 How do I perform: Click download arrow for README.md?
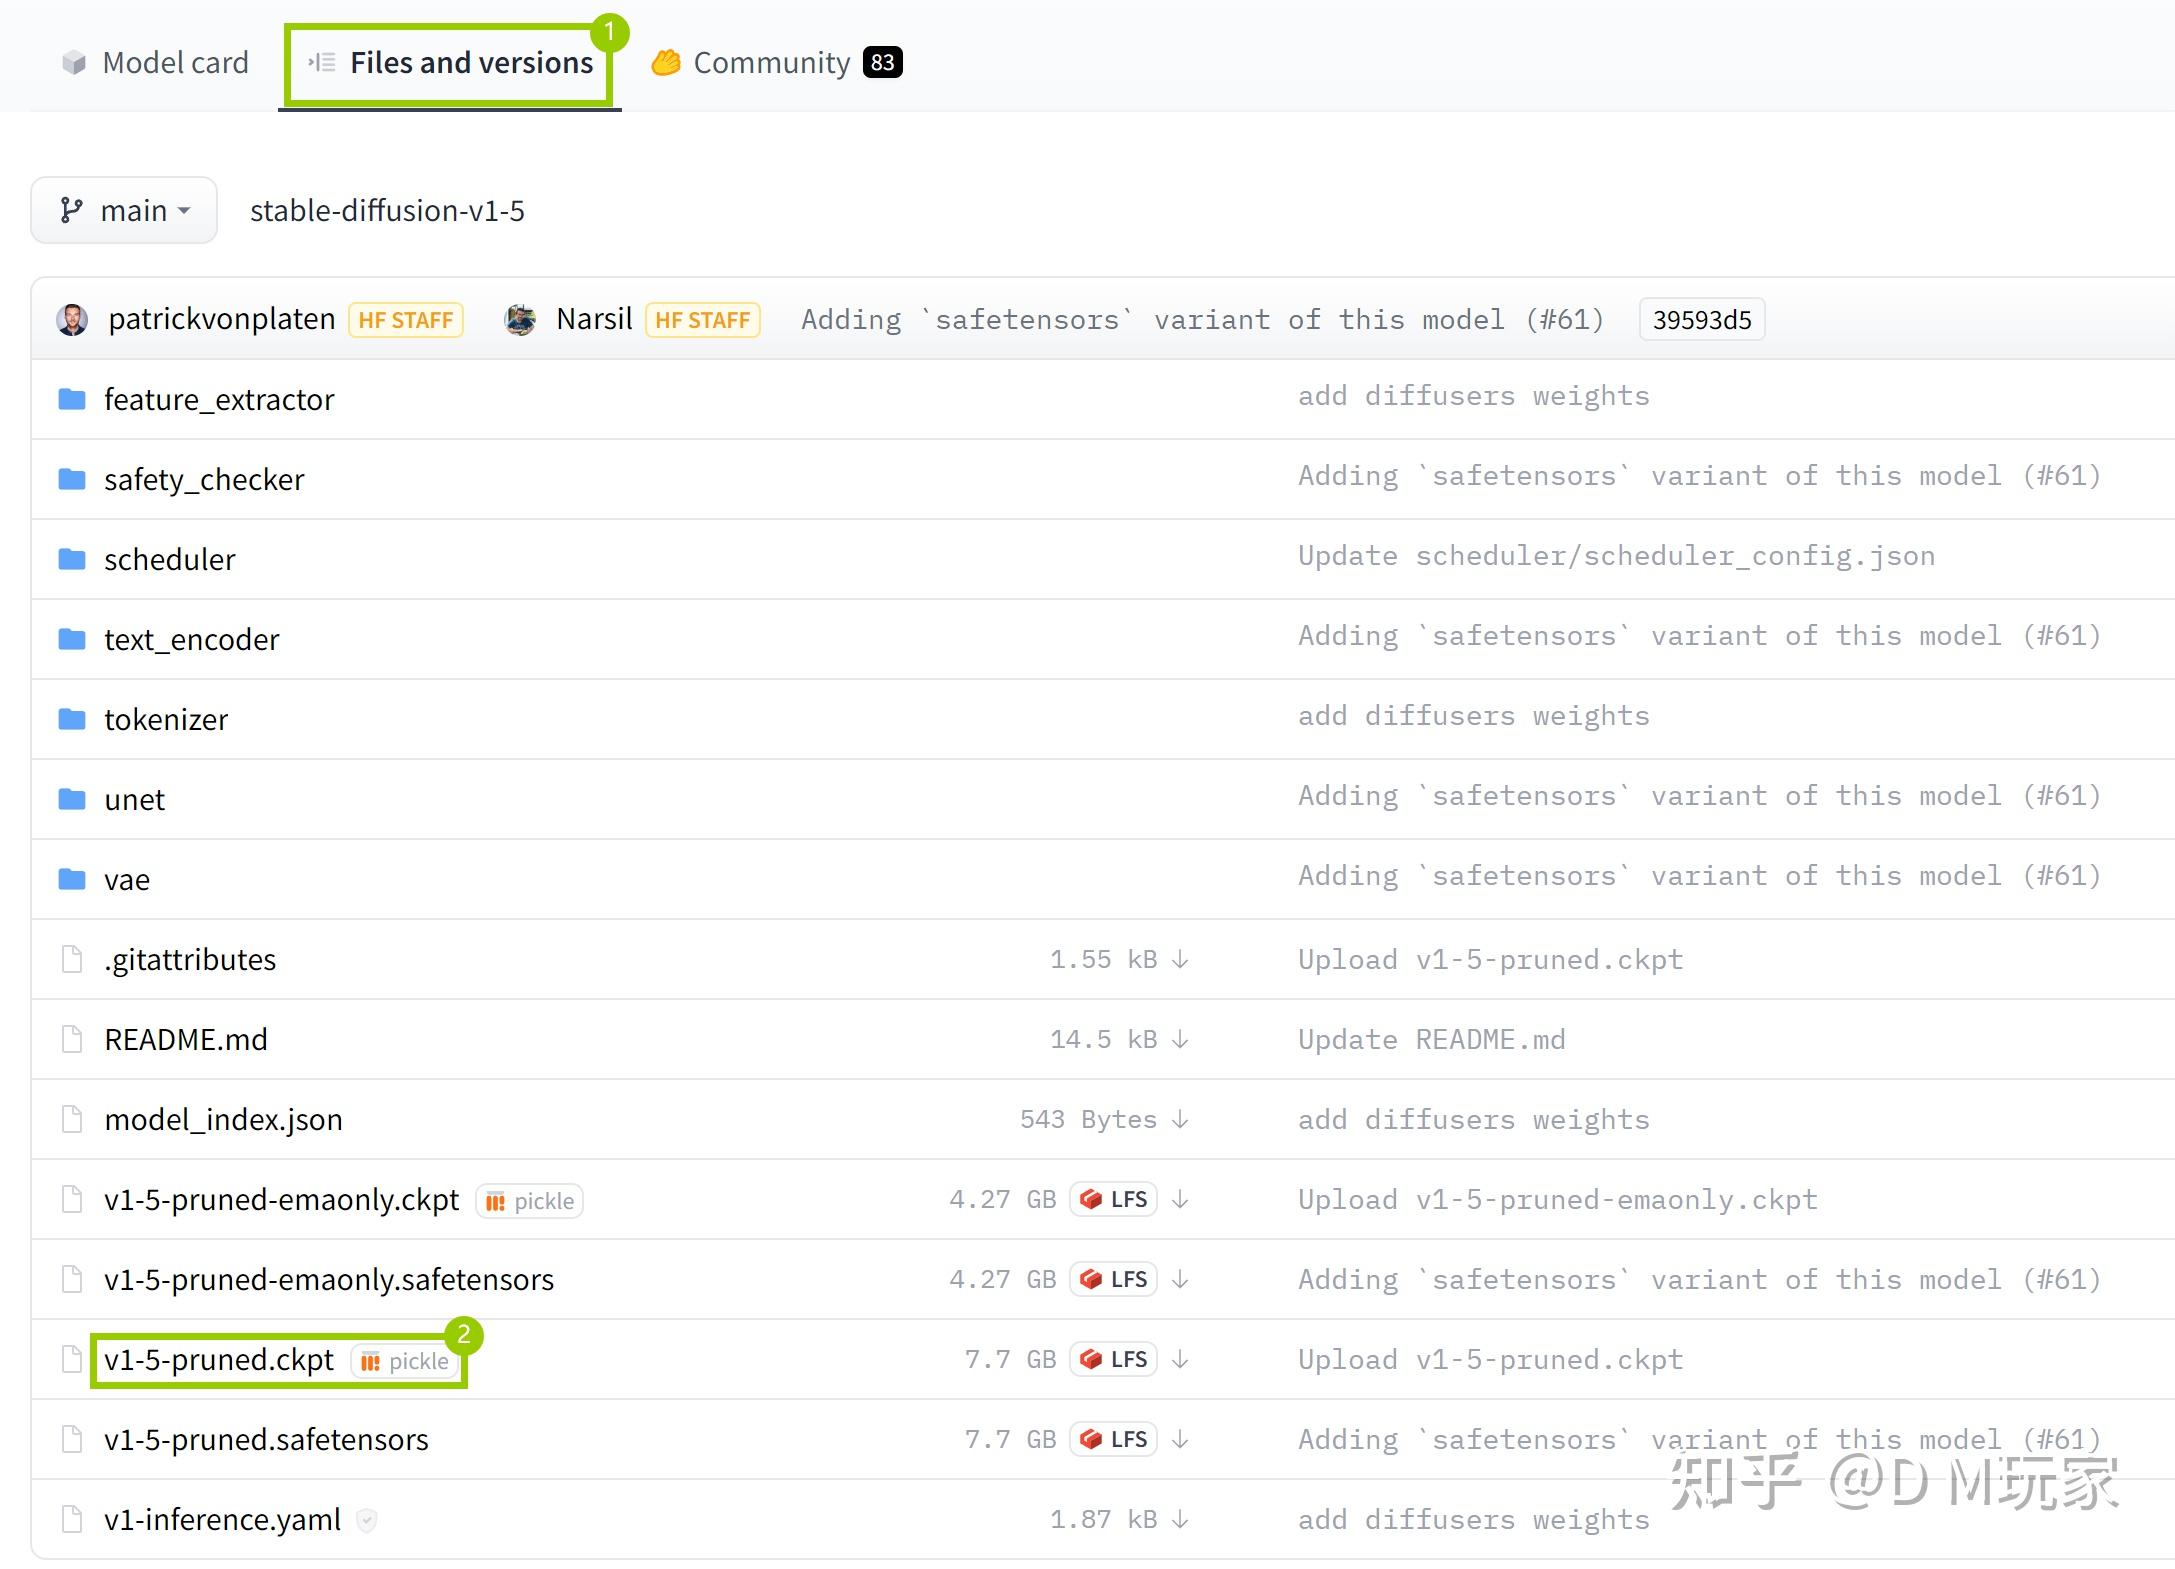tap(1180, 1039)
